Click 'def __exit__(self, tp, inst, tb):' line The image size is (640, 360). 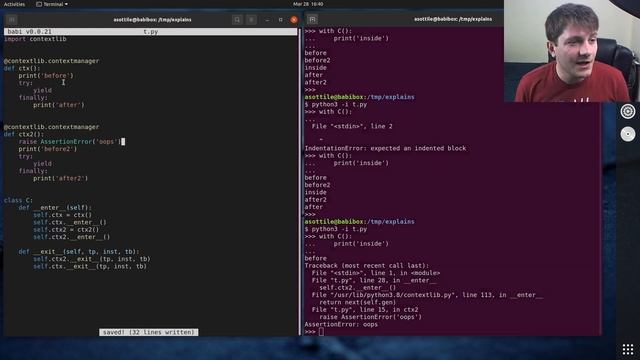point(79,252)
